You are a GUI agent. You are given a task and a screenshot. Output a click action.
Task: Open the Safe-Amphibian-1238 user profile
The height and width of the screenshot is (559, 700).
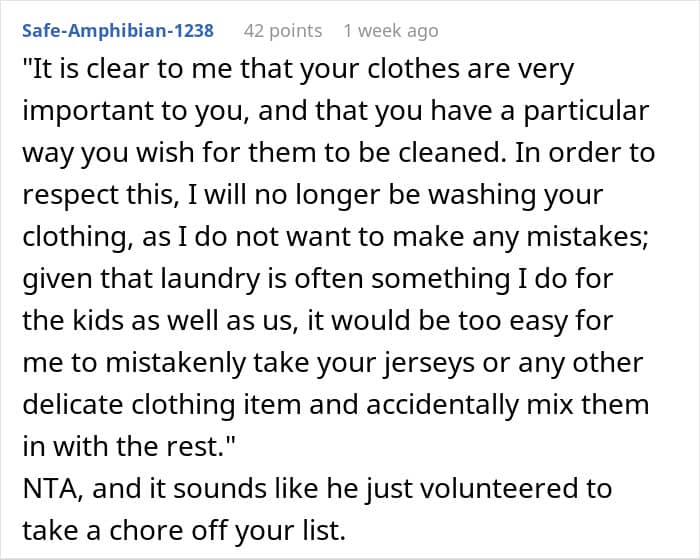pyautogui.click(x=117, y=31)
